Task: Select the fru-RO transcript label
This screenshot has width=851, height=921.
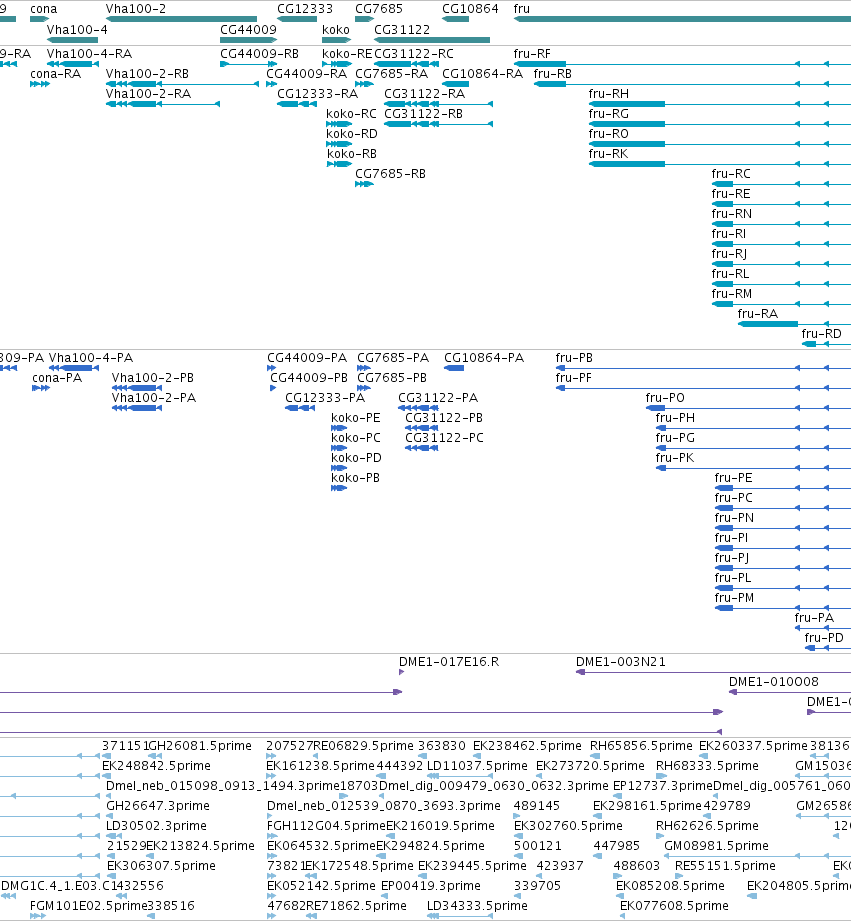Action: coord(608,133)
